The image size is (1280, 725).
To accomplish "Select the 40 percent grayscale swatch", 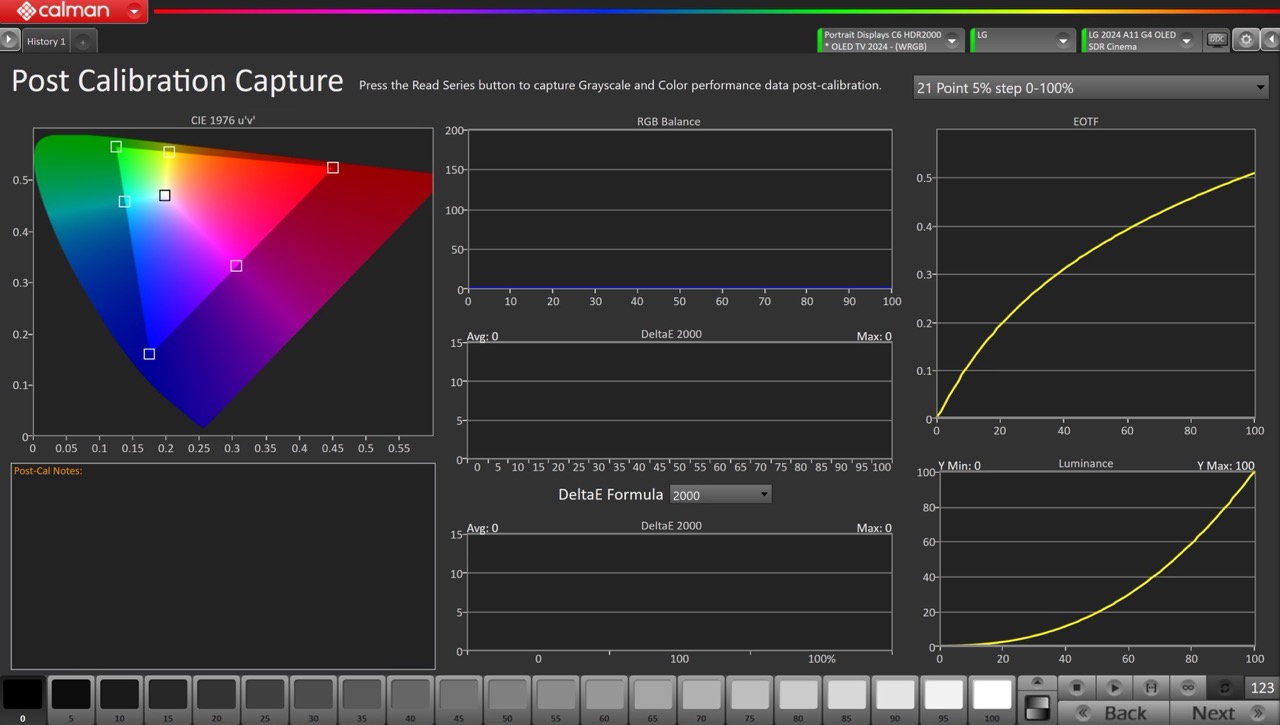I will (x=410, y=698).
